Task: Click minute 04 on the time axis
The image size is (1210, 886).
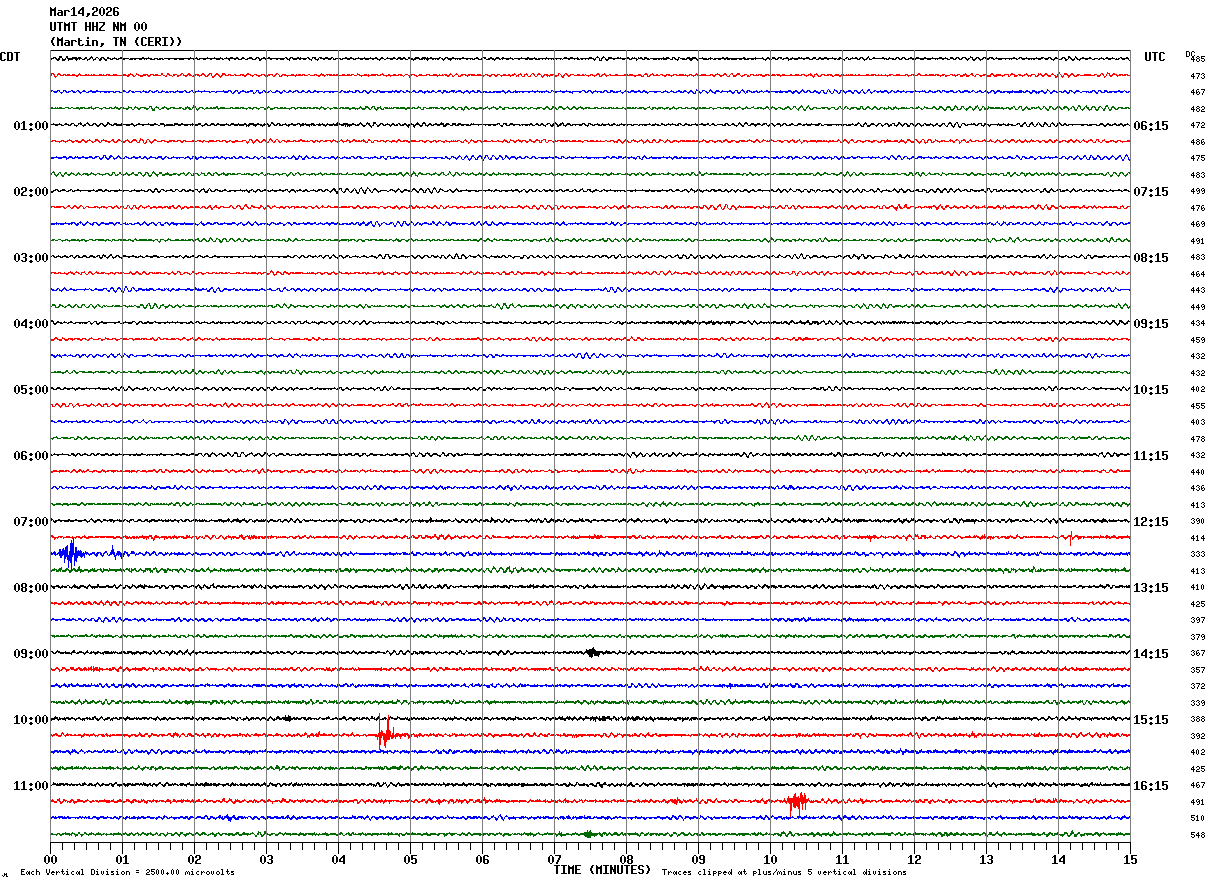Action: pos(338,859)
